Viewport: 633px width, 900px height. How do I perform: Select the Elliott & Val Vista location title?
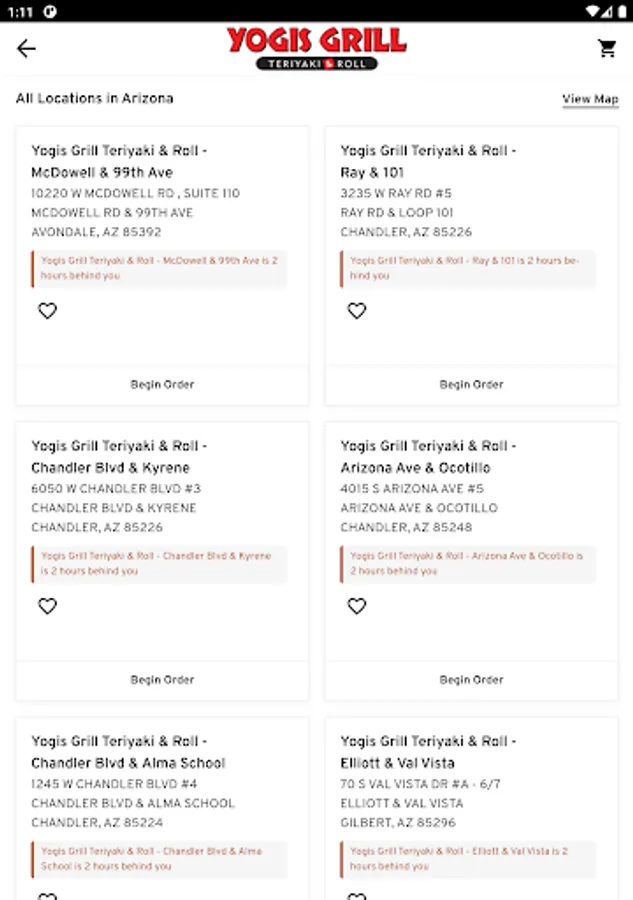[x=428, y=752]
